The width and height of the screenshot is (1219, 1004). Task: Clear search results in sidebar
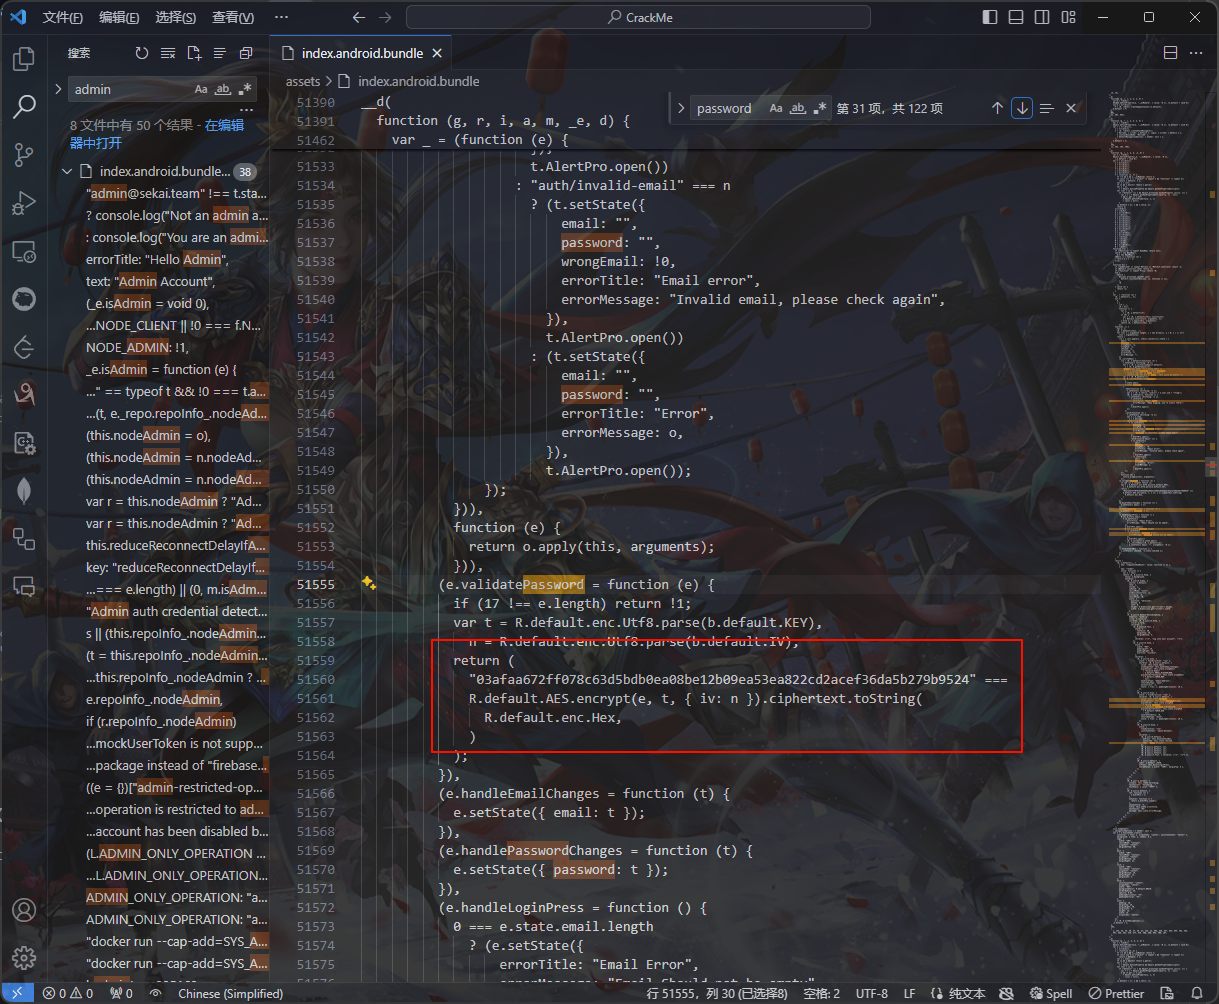[x=167, y=53]
